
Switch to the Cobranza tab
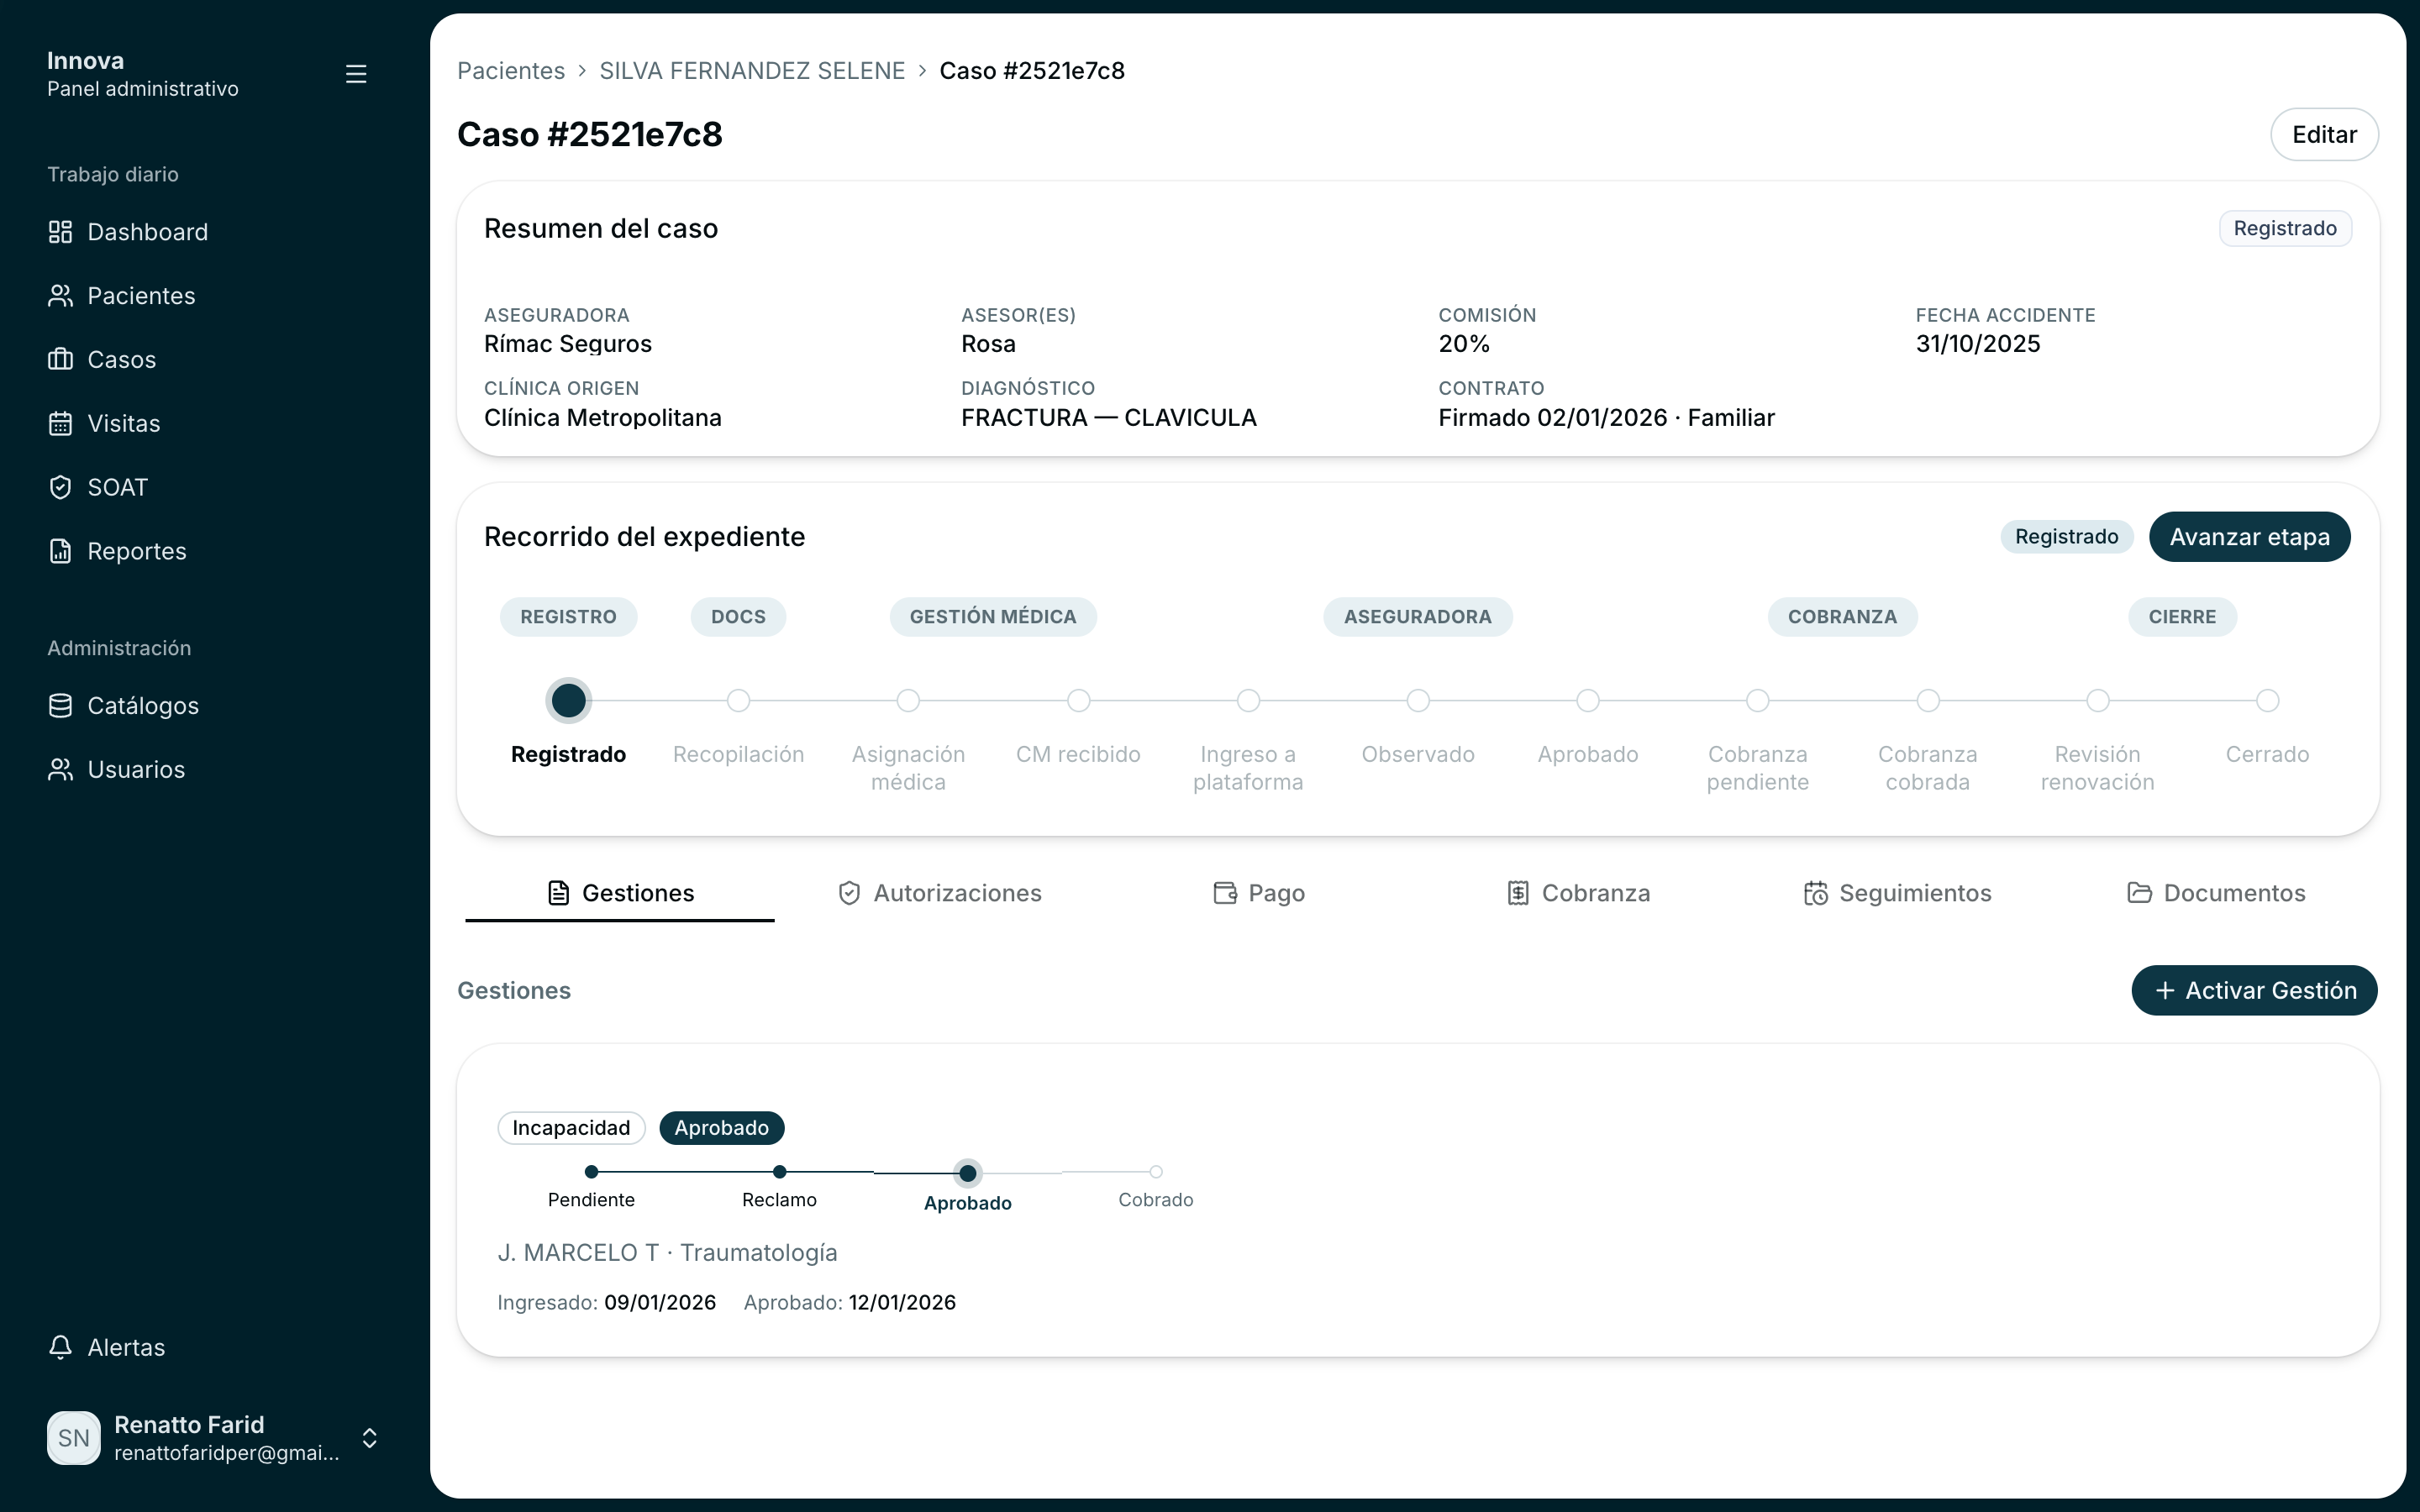(x=1578, y=893)
